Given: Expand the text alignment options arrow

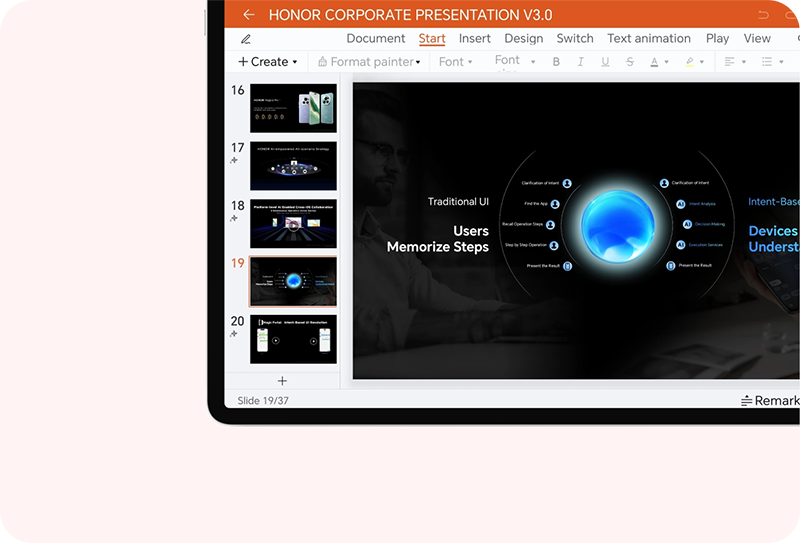Looking at the screenshot, I should 744,62.
